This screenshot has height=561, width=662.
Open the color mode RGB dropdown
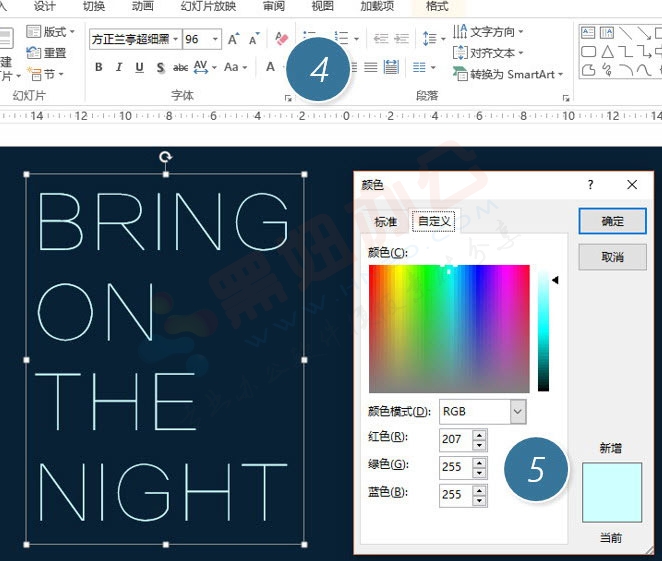click(517, 411)
